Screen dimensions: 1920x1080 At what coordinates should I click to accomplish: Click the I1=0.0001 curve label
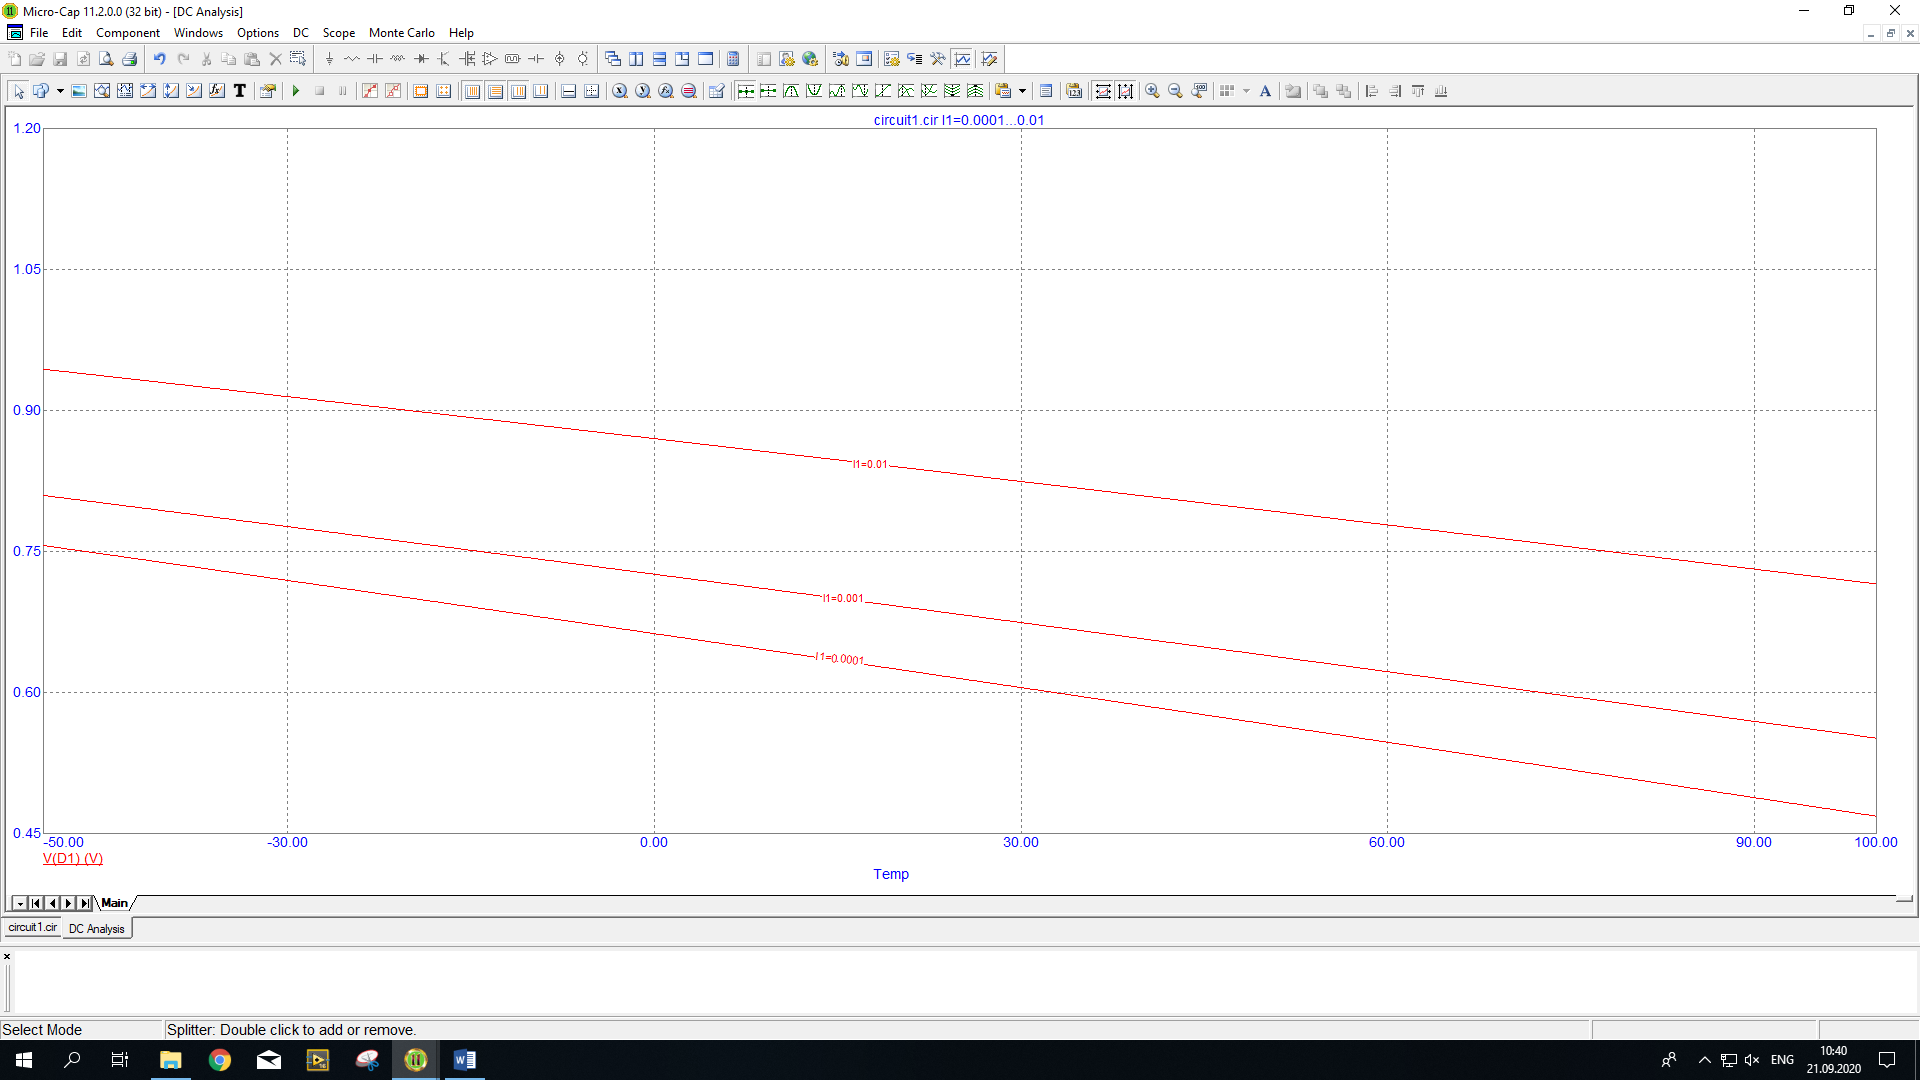point(840,658)
